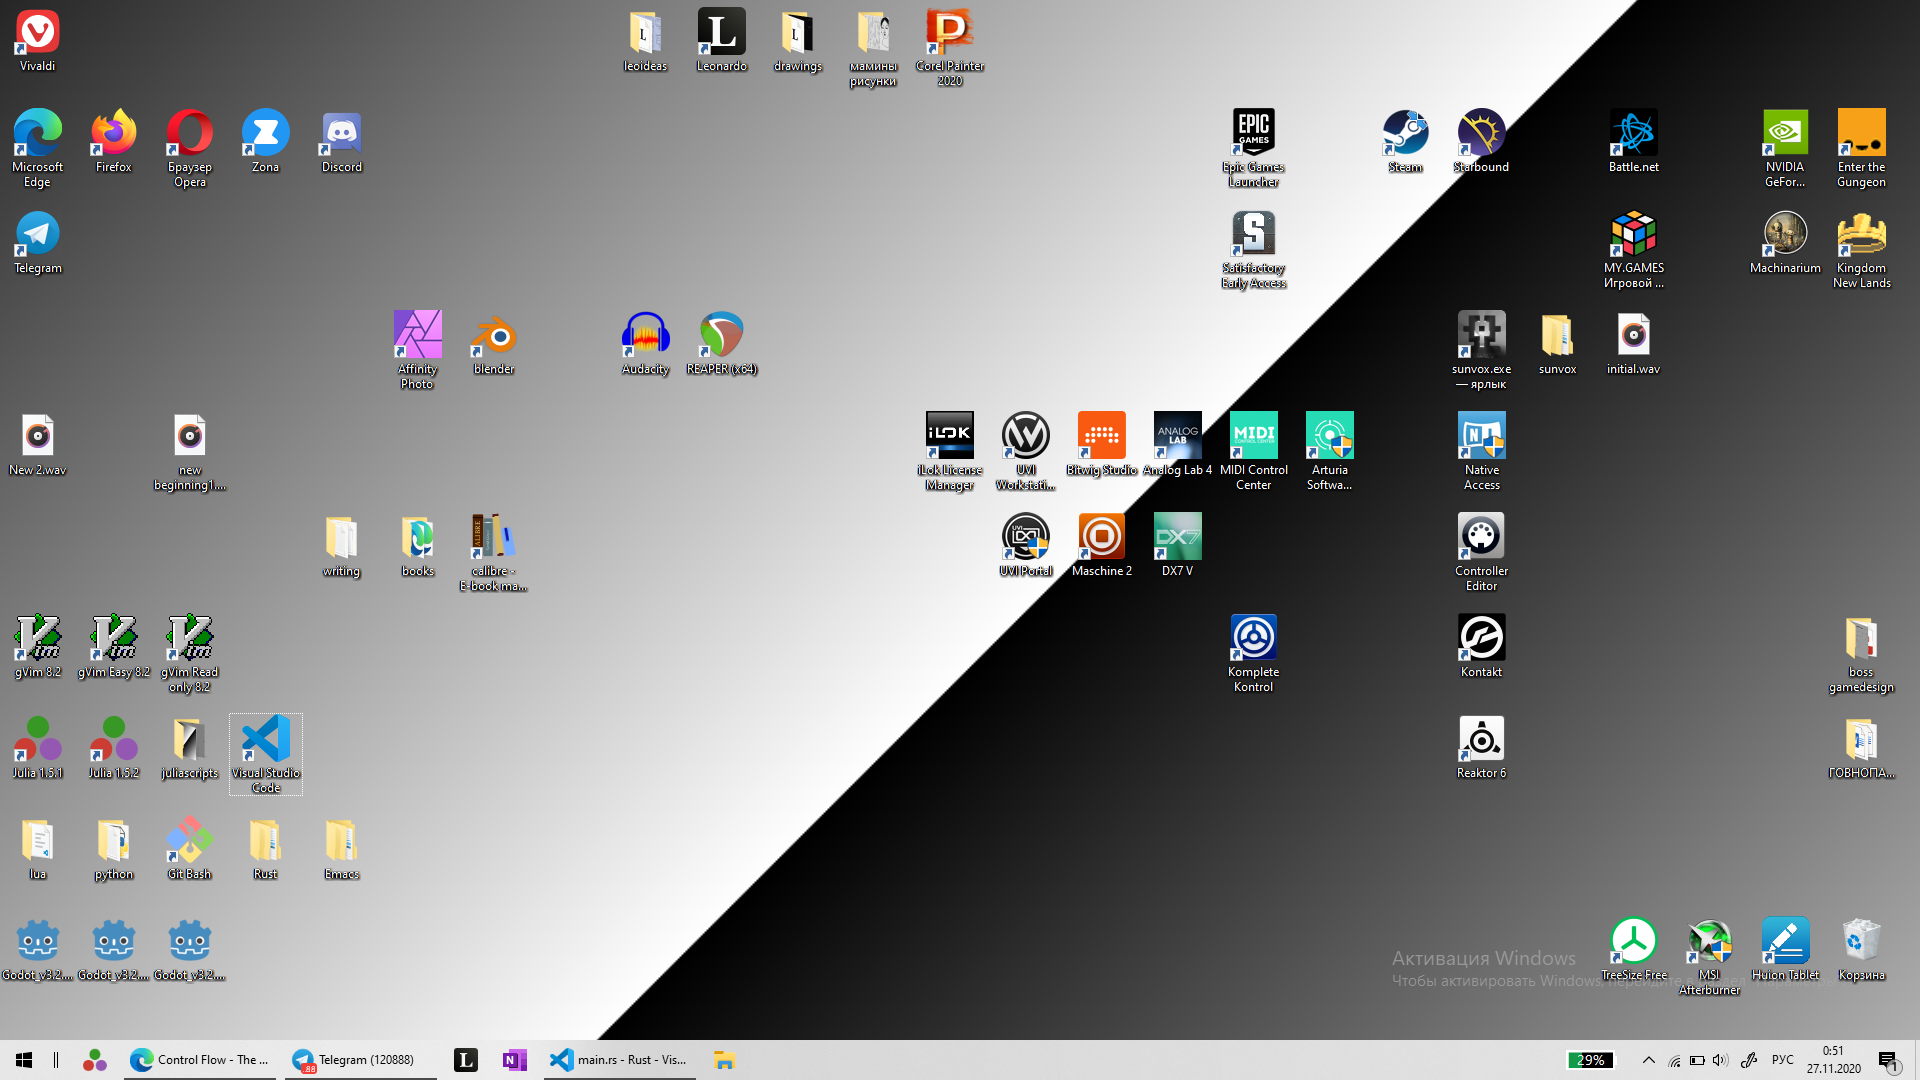This screenshot has height=1080, width=1920.
Task: Select the MIDI Control Center icon
Action: [1254, 451]
